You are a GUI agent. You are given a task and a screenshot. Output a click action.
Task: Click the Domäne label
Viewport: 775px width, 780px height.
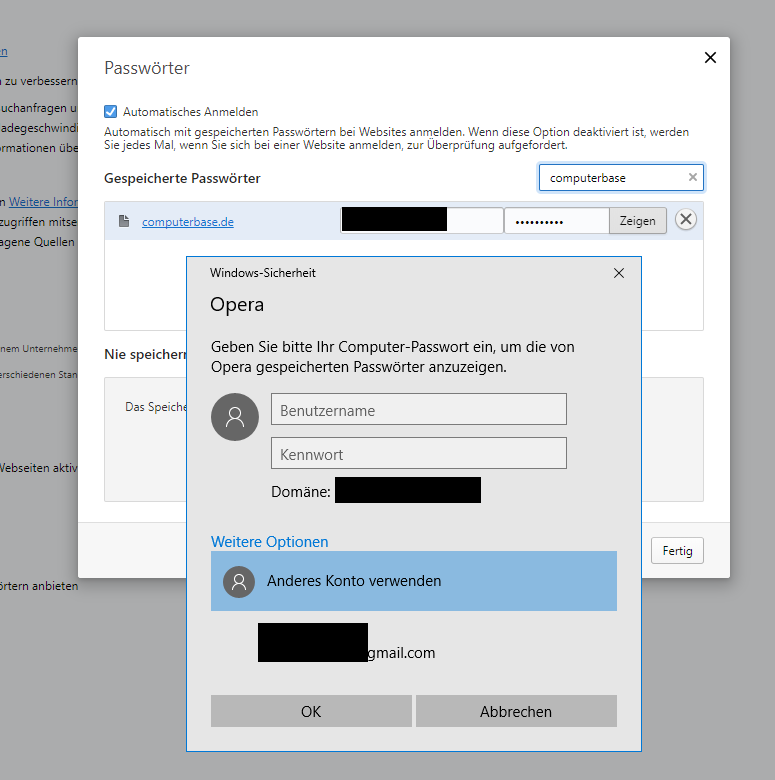(300, 491)
